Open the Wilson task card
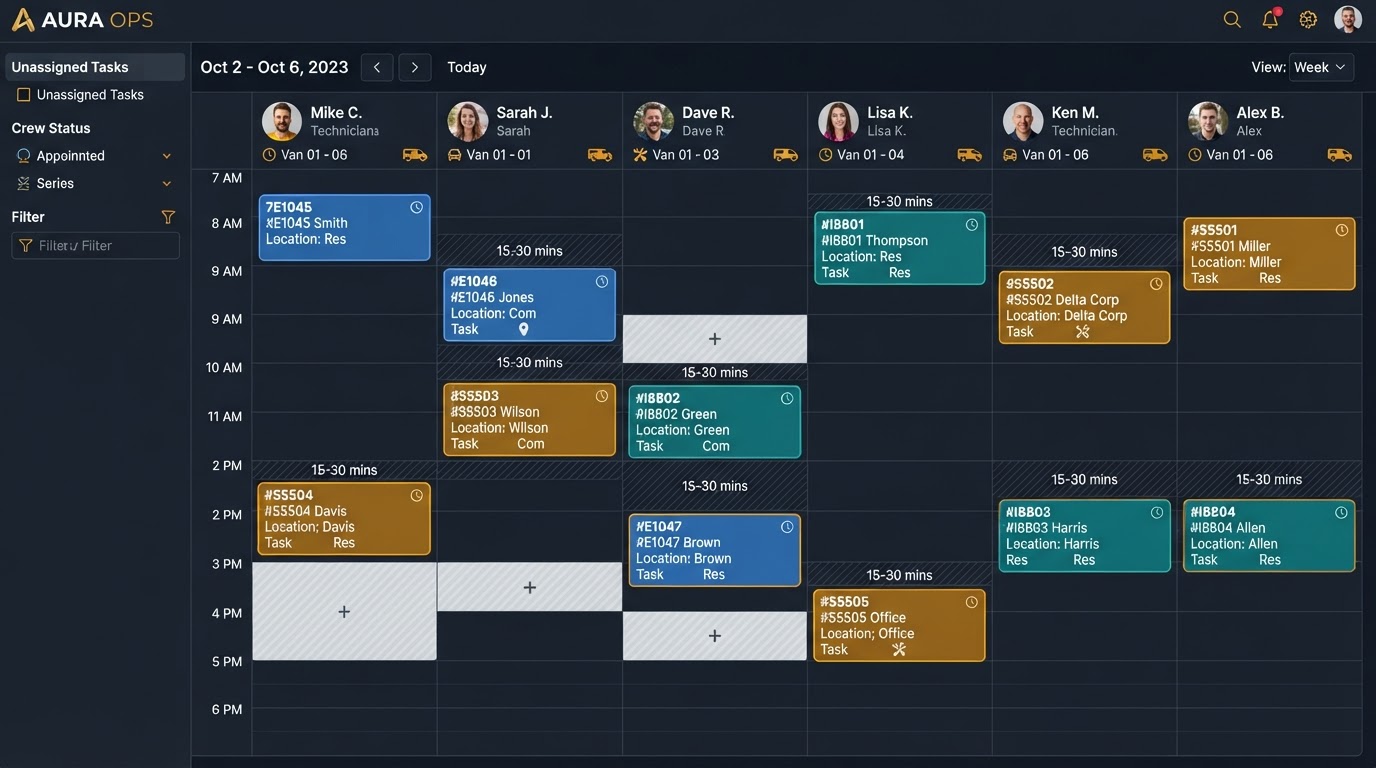The width and height of the screenshot is (1376, 768). (x=530, y=420)
